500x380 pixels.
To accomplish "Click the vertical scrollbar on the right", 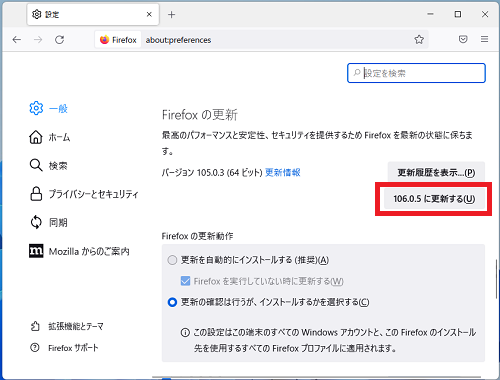I will click(496, 279).
